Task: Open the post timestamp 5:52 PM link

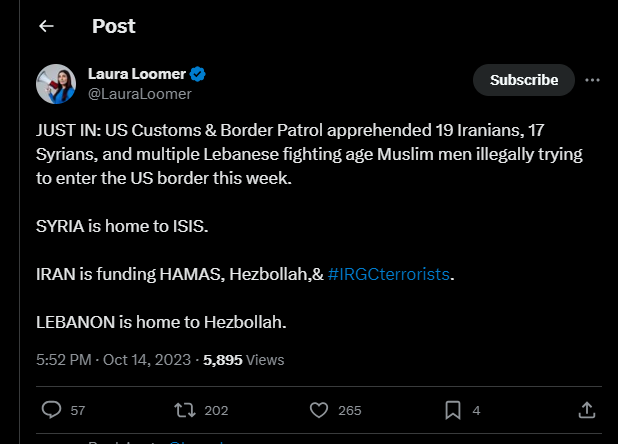Action: 65,360
